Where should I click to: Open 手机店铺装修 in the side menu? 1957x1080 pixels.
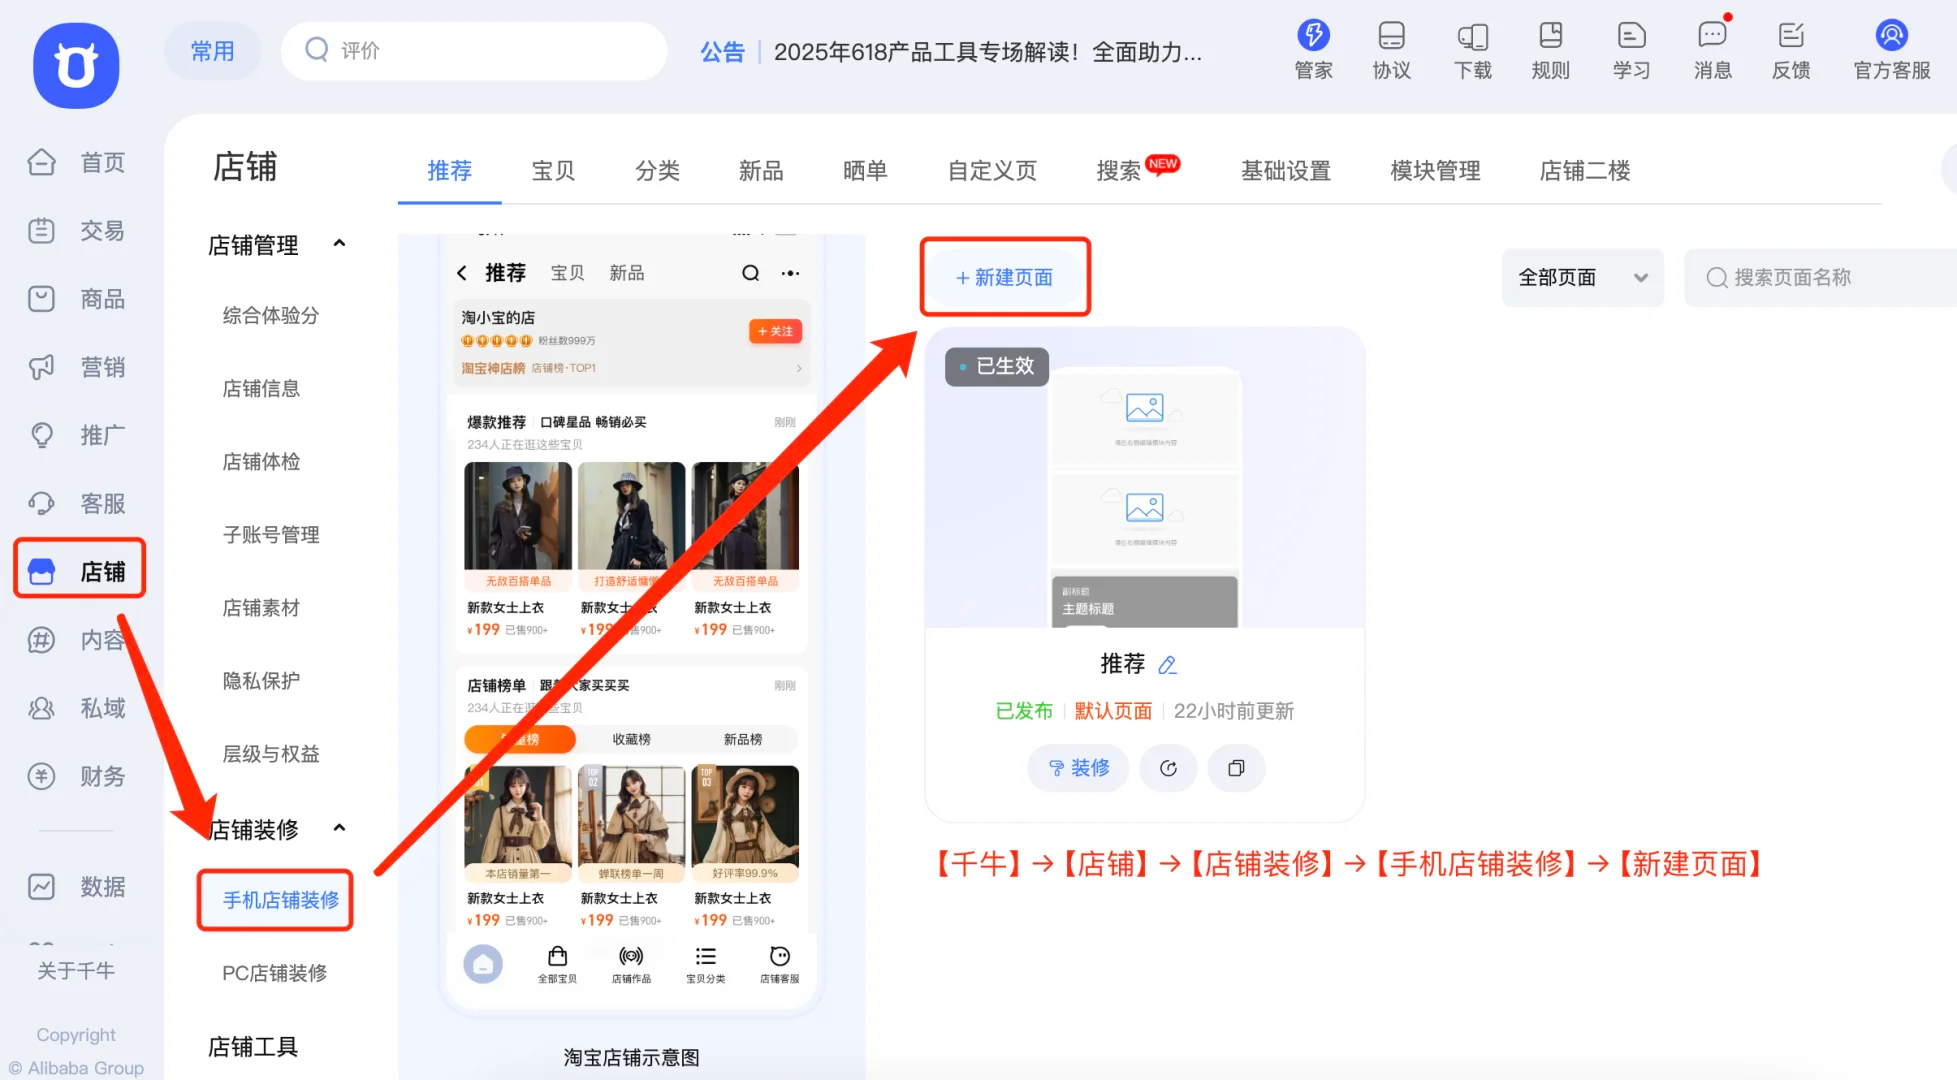280,900
